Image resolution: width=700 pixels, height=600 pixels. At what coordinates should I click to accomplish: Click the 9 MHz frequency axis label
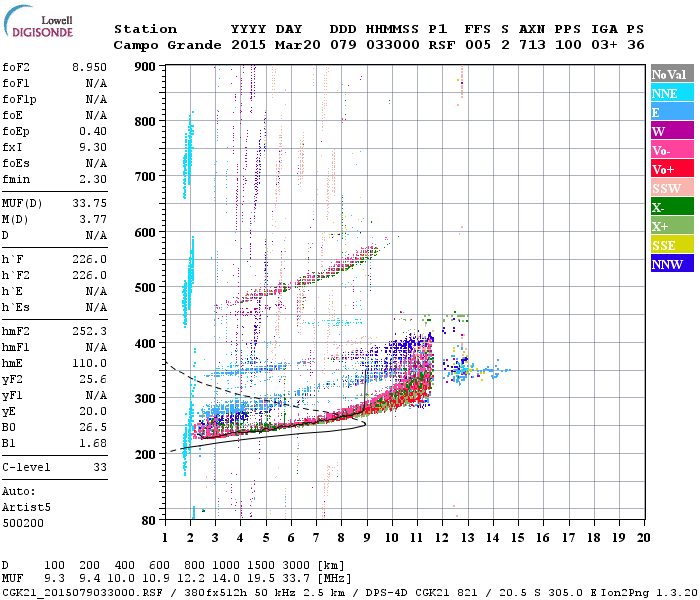click(367, 538)
